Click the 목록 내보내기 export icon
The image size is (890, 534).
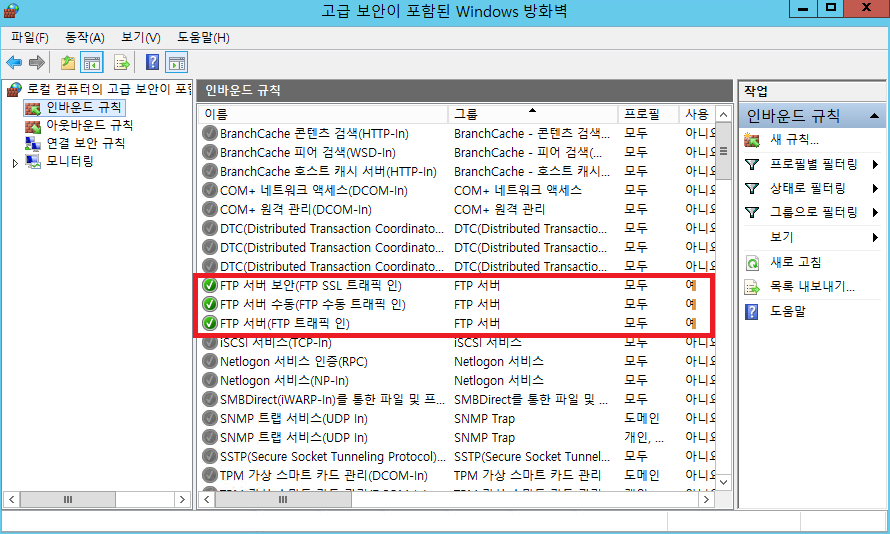point(752,287)
